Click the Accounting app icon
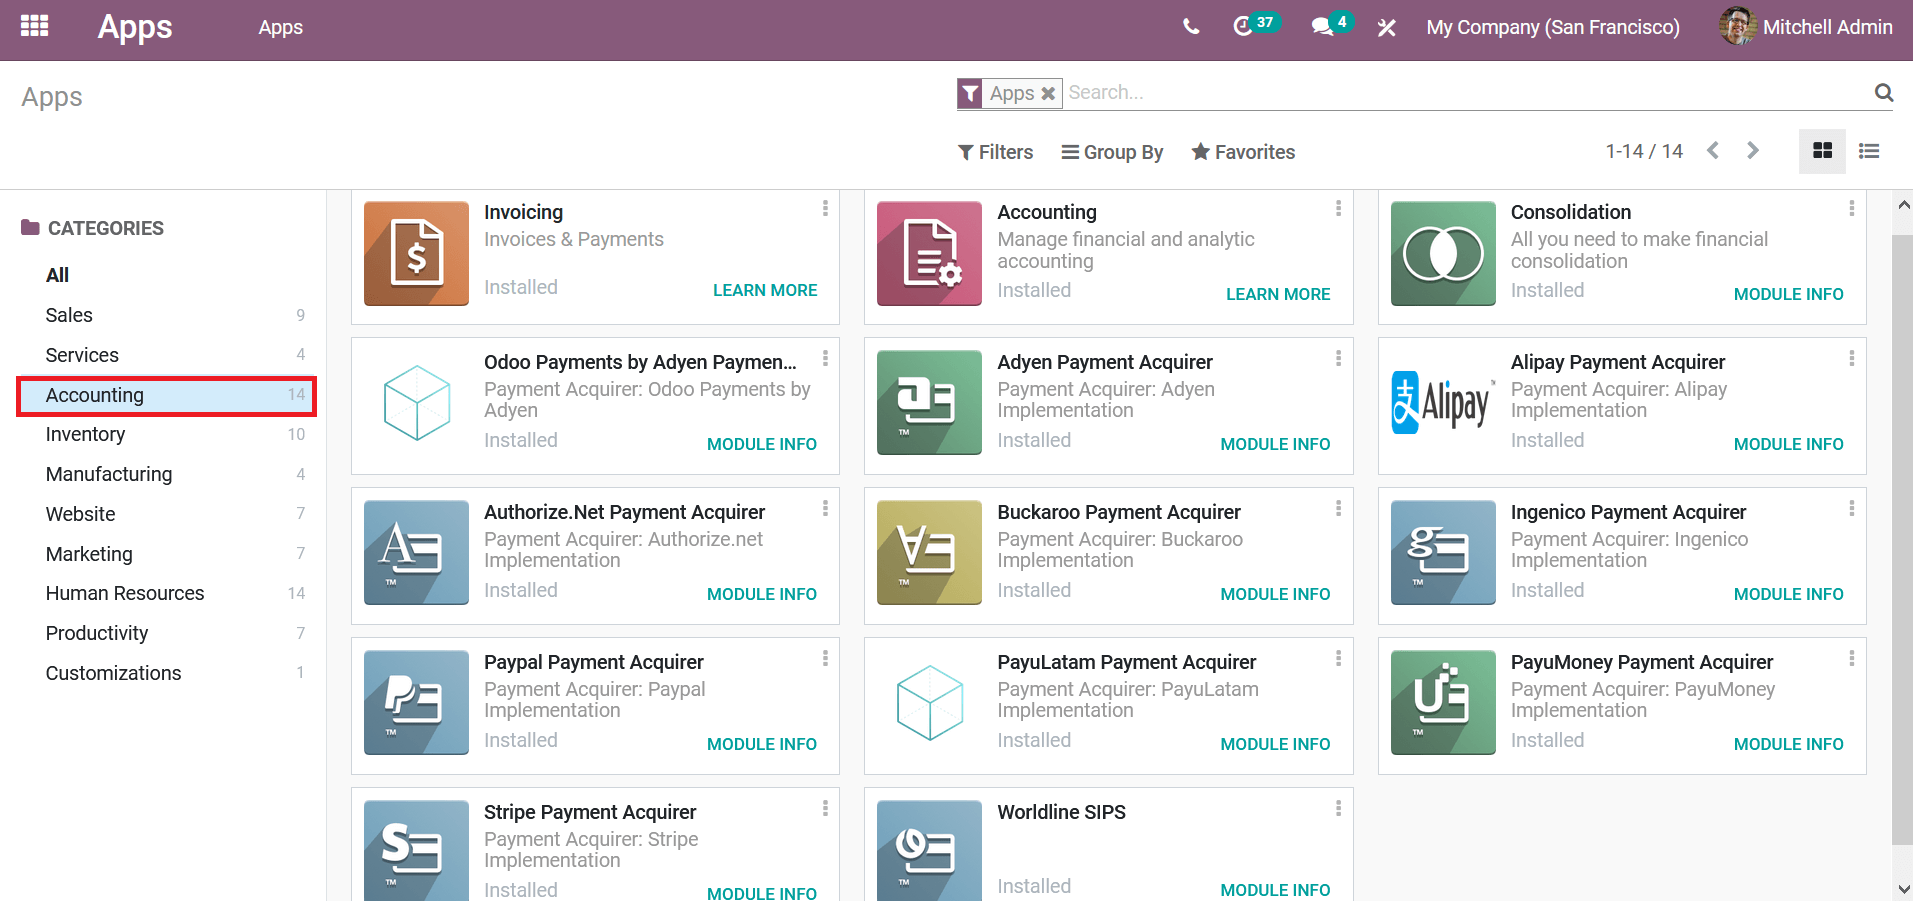 929,253
